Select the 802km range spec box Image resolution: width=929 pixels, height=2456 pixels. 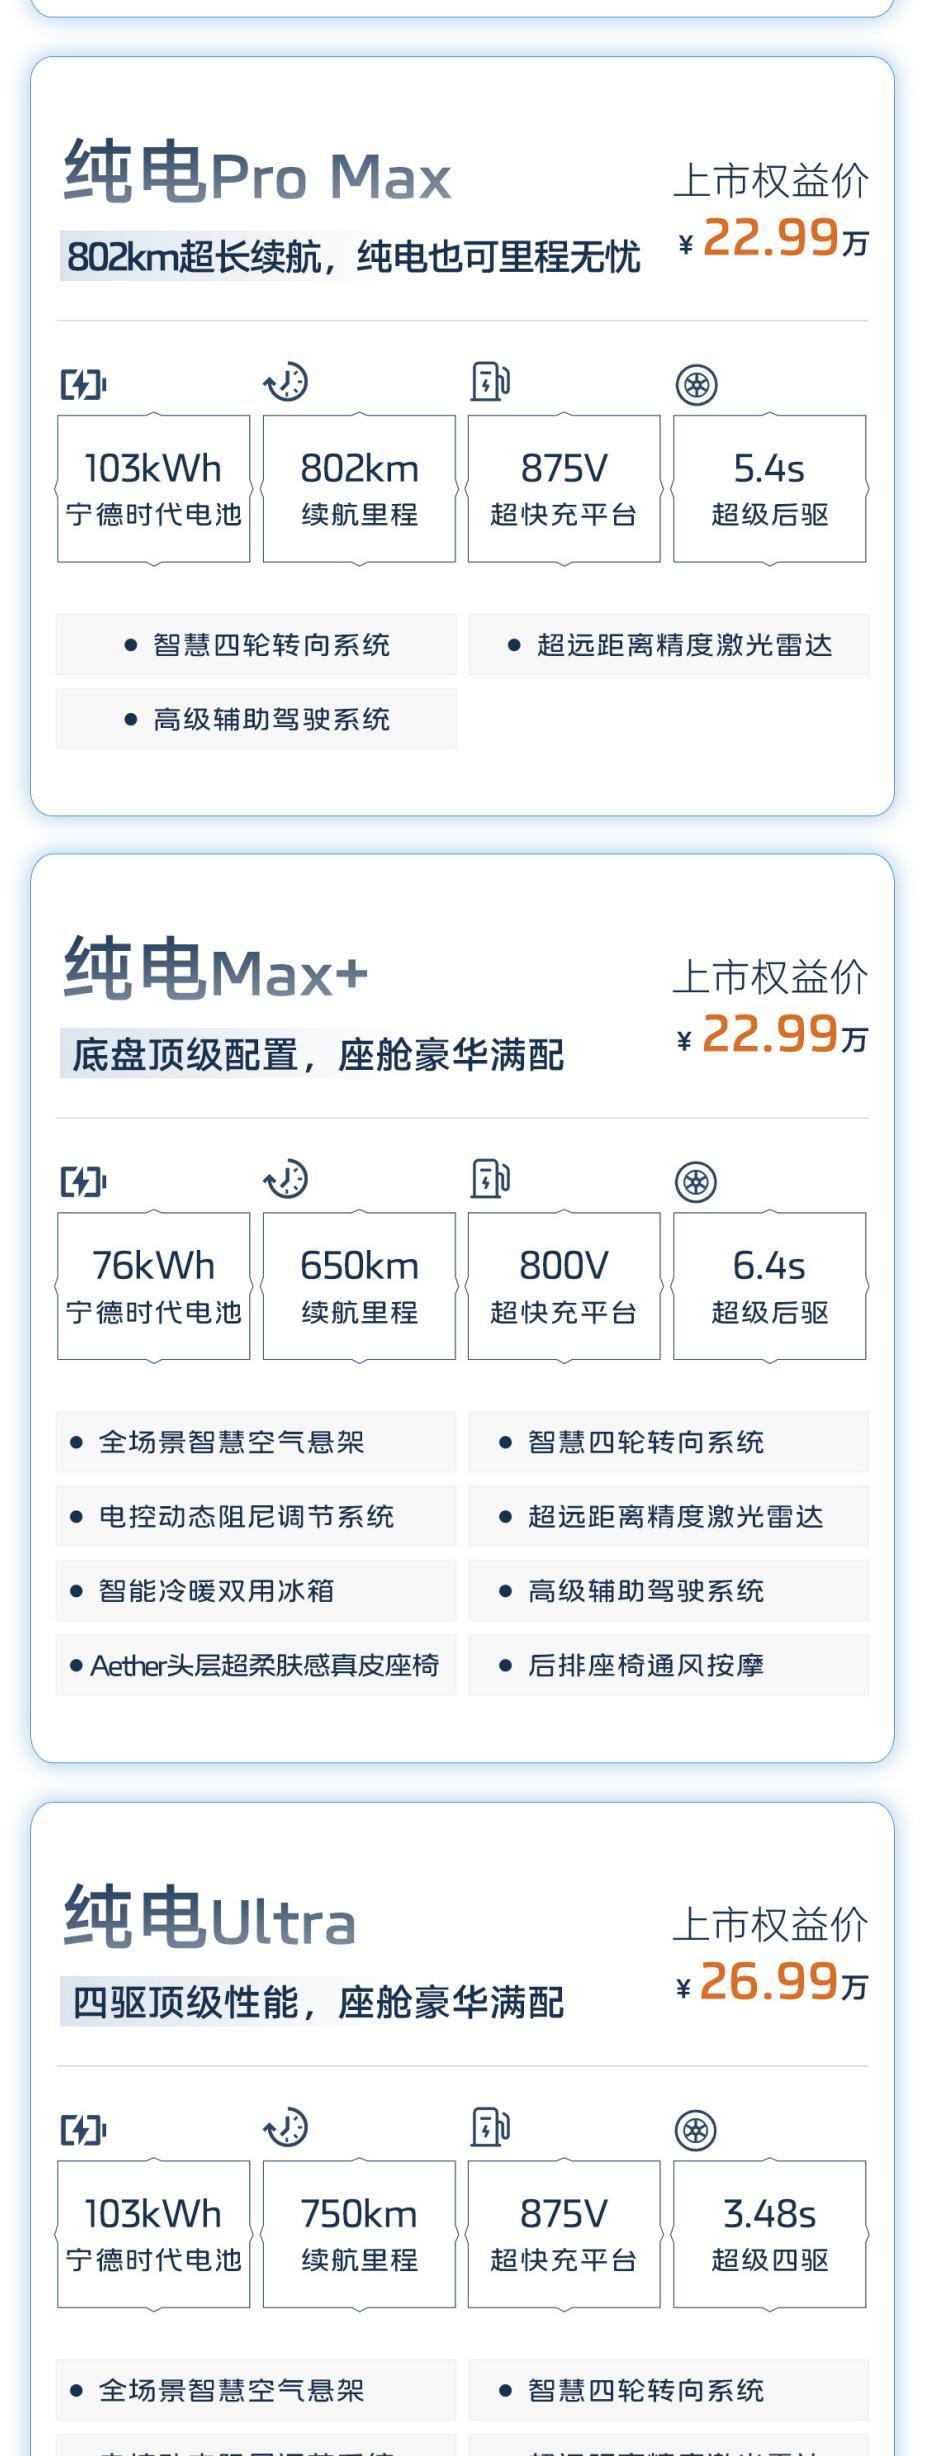(x=359, y=489)
